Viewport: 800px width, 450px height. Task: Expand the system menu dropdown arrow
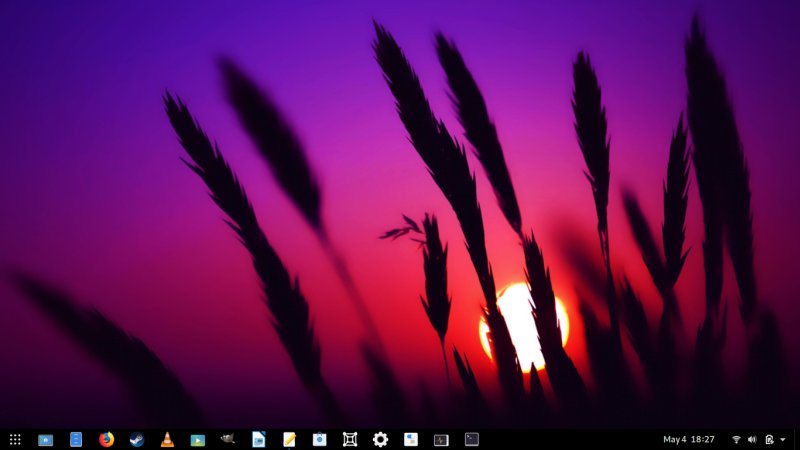tap(783, 439)
